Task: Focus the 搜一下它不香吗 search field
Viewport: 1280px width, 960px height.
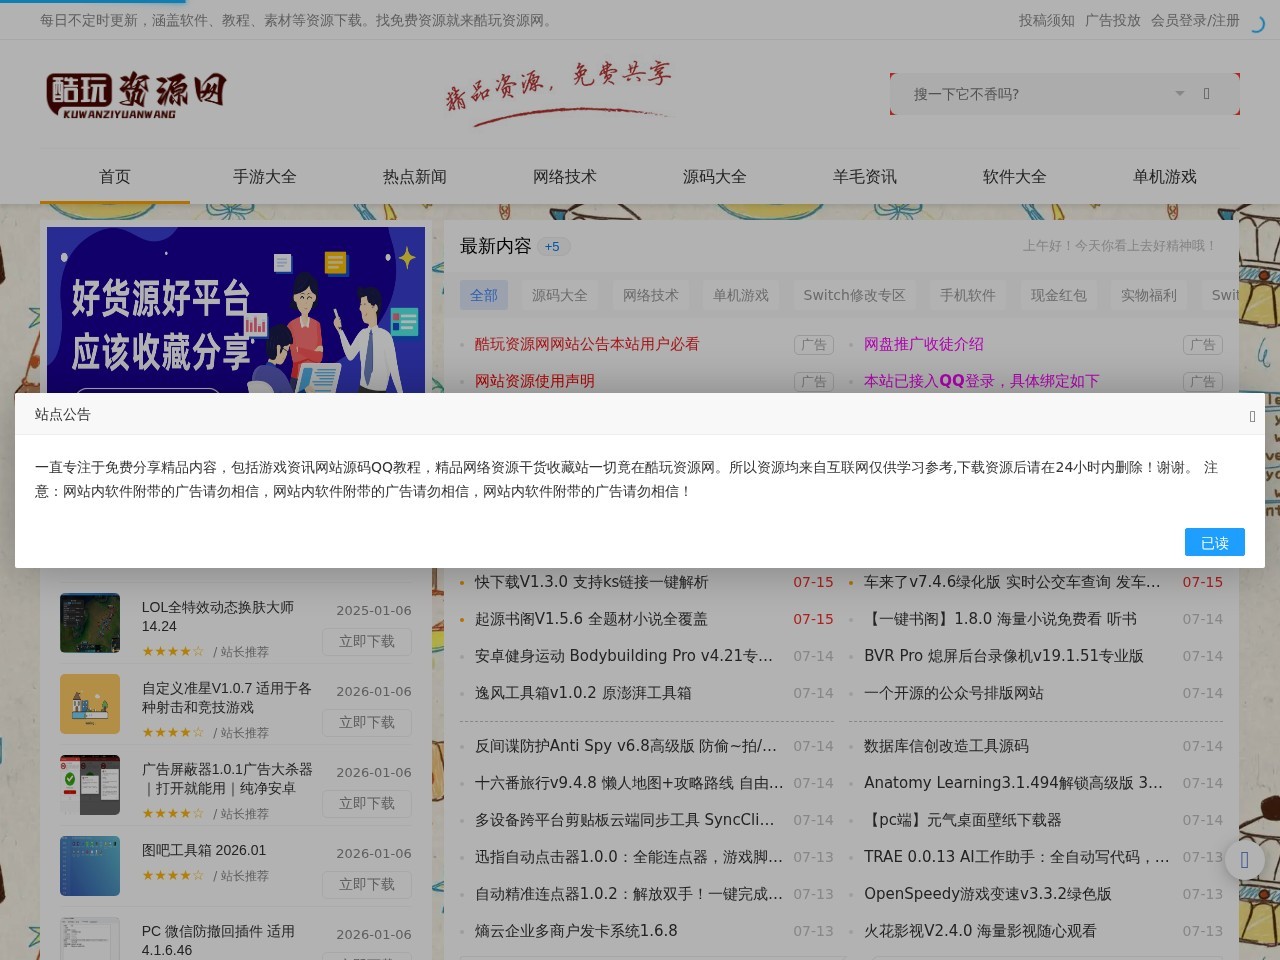Action: point(1040,94)
